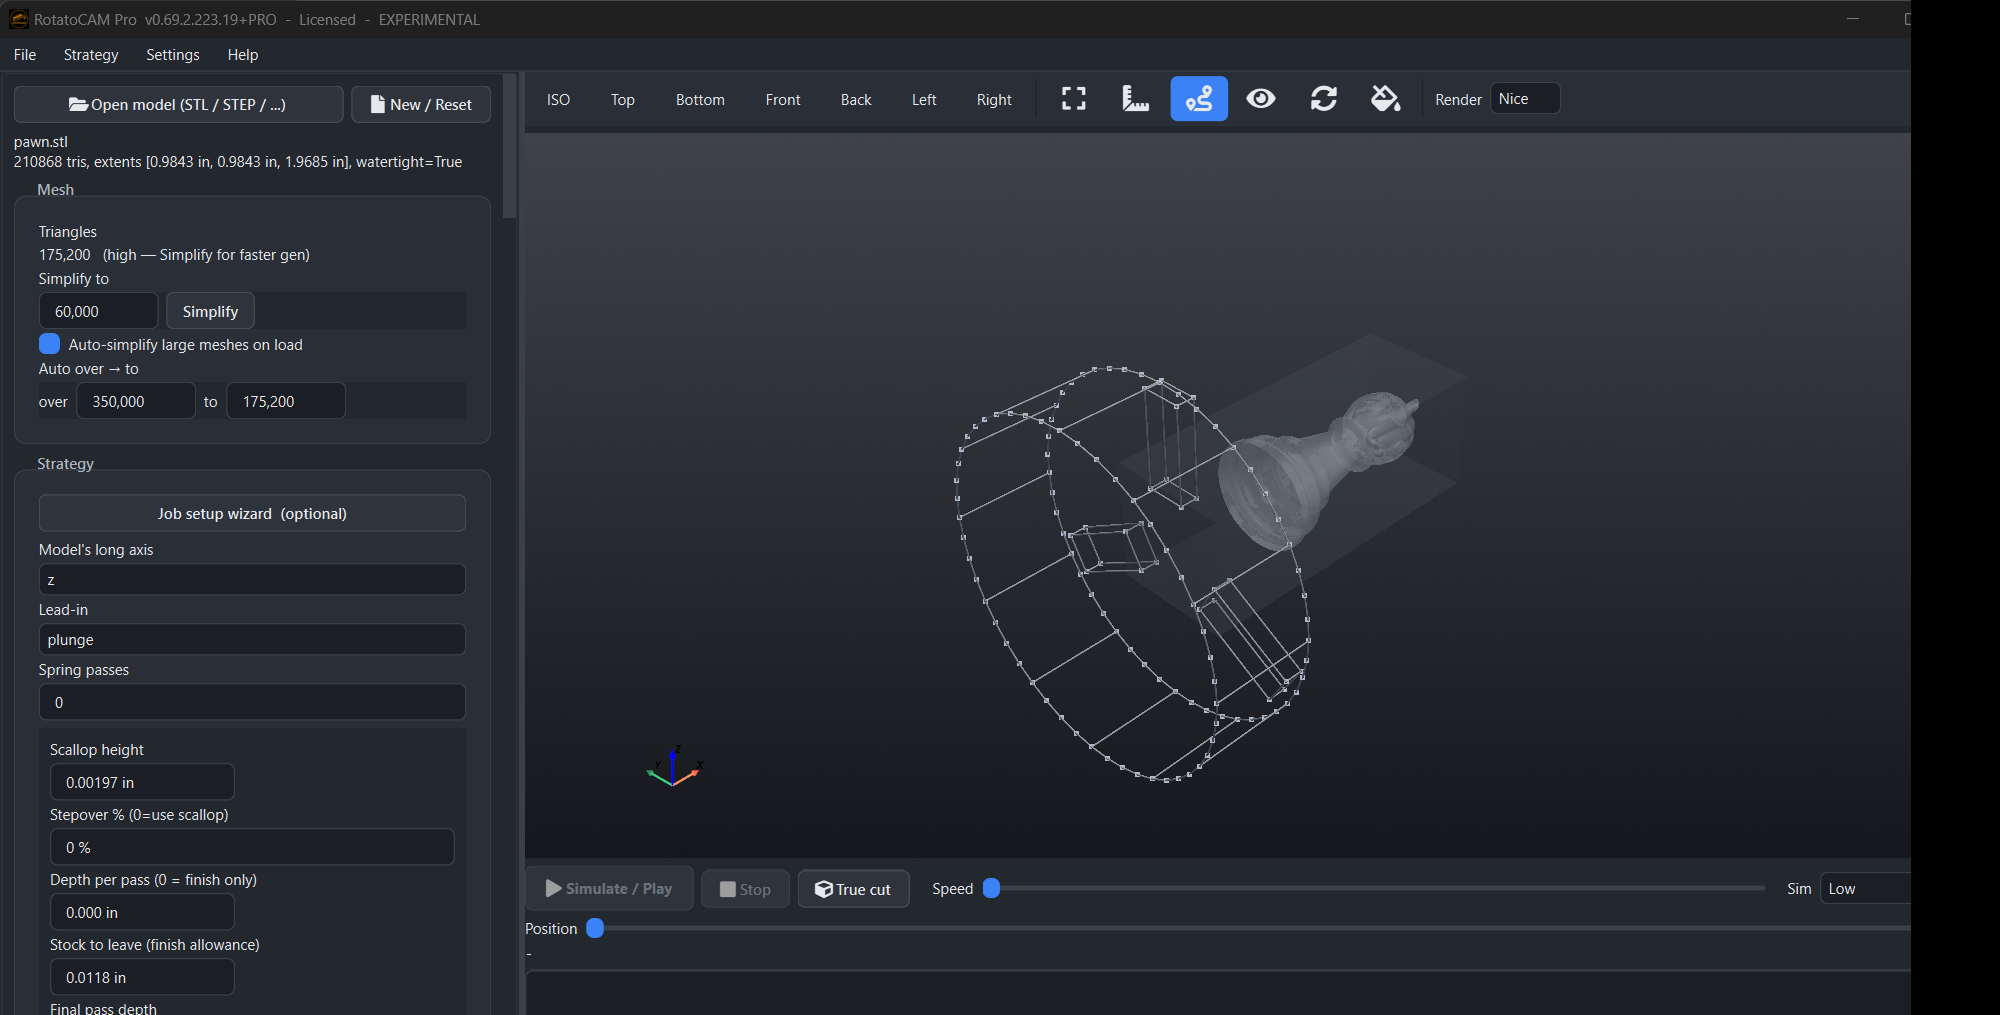Switch to Top view
This screenshot has height=1015, width=2000.
tap(623, 100)
